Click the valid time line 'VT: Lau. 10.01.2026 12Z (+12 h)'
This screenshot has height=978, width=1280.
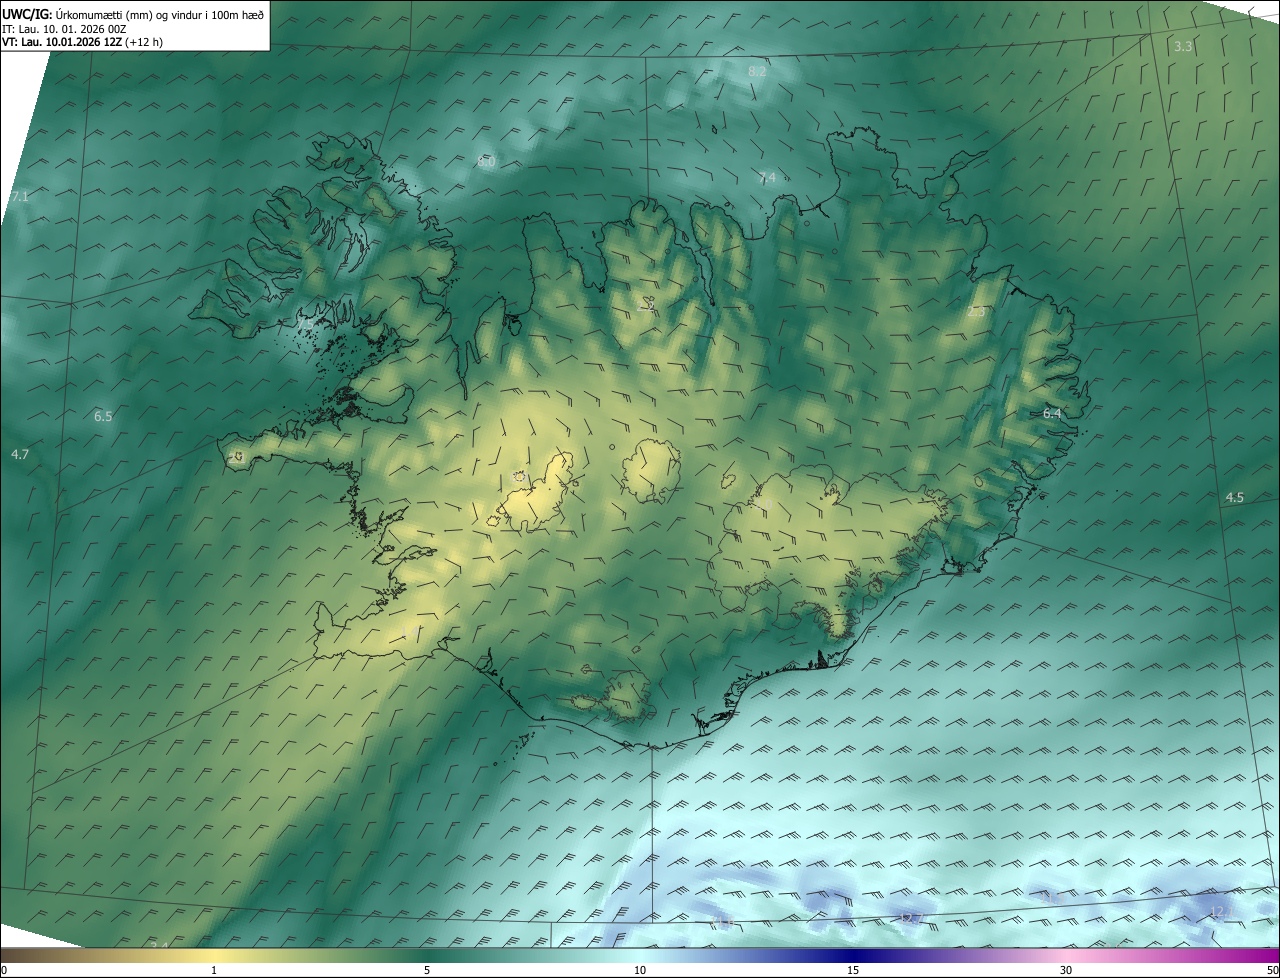coord(82,42)
